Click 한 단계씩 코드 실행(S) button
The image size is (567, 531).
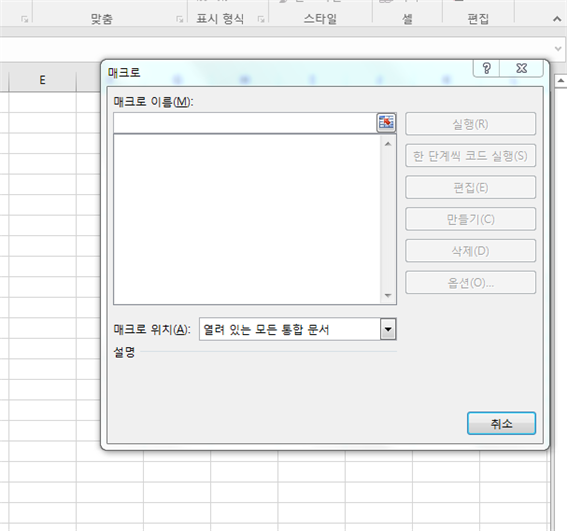[x=470, y=156]
